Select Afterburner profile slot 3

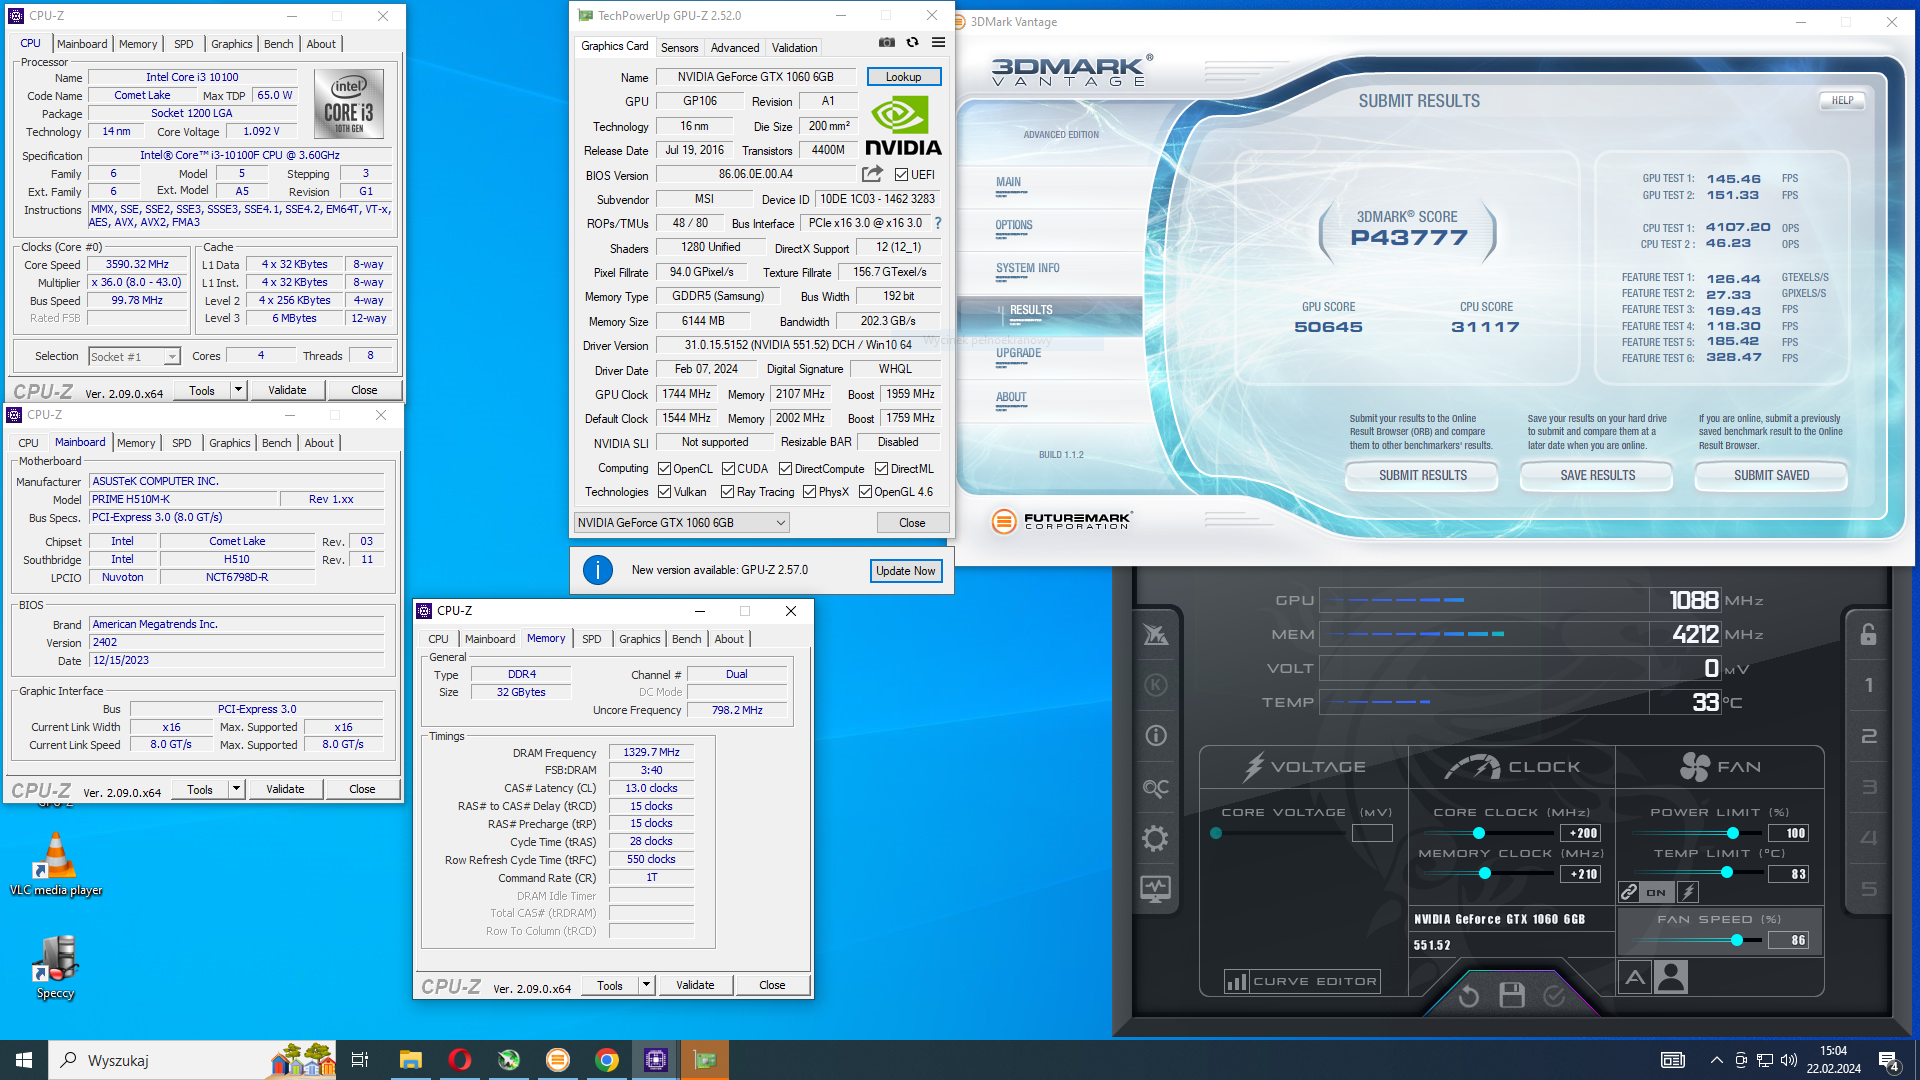click(x=1868, y=788)
